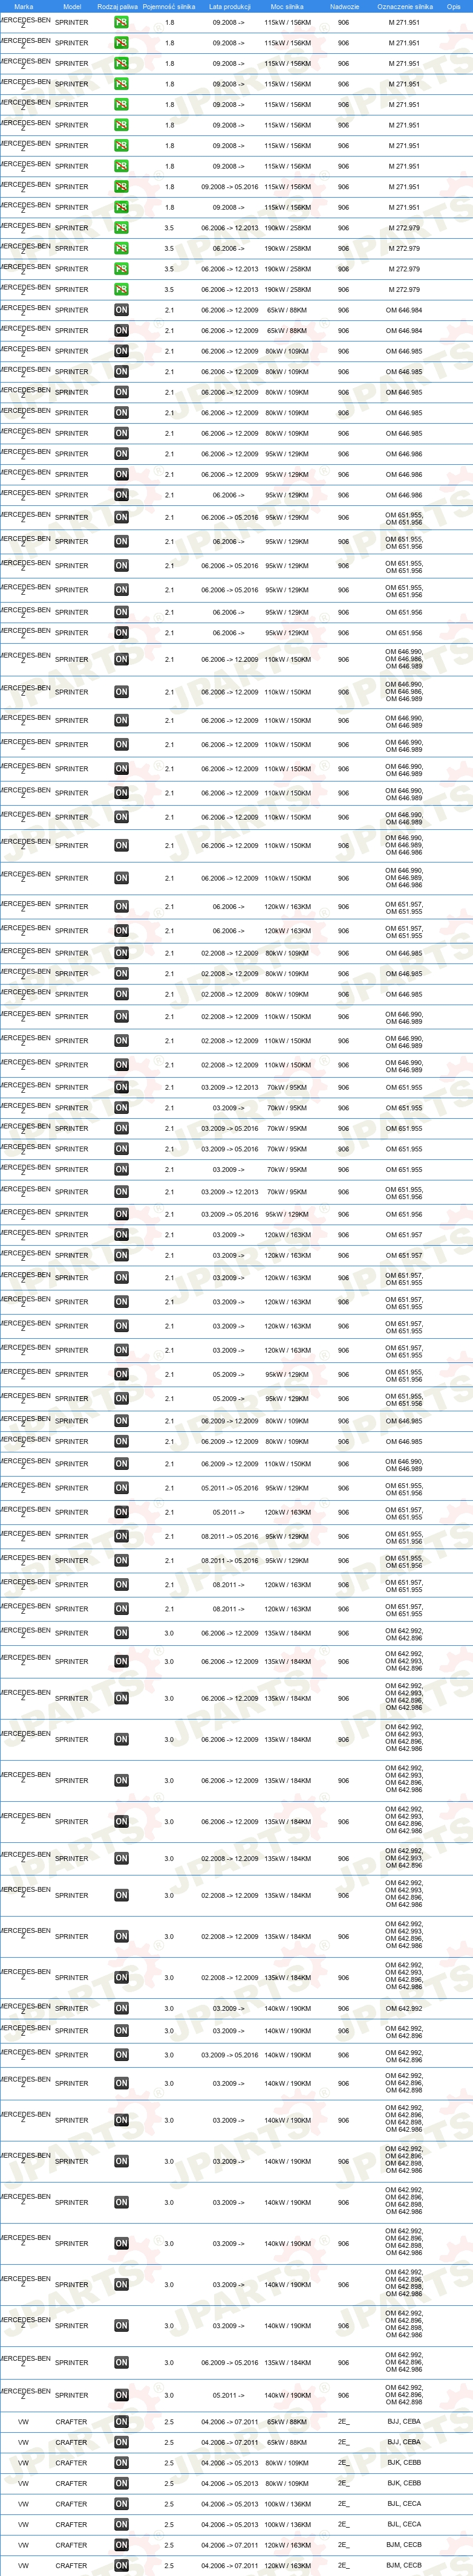Click ON icon in 140kW row listing only OM 642.992
This screenshot has height=2576, width=473.
tap(121, 2009)
